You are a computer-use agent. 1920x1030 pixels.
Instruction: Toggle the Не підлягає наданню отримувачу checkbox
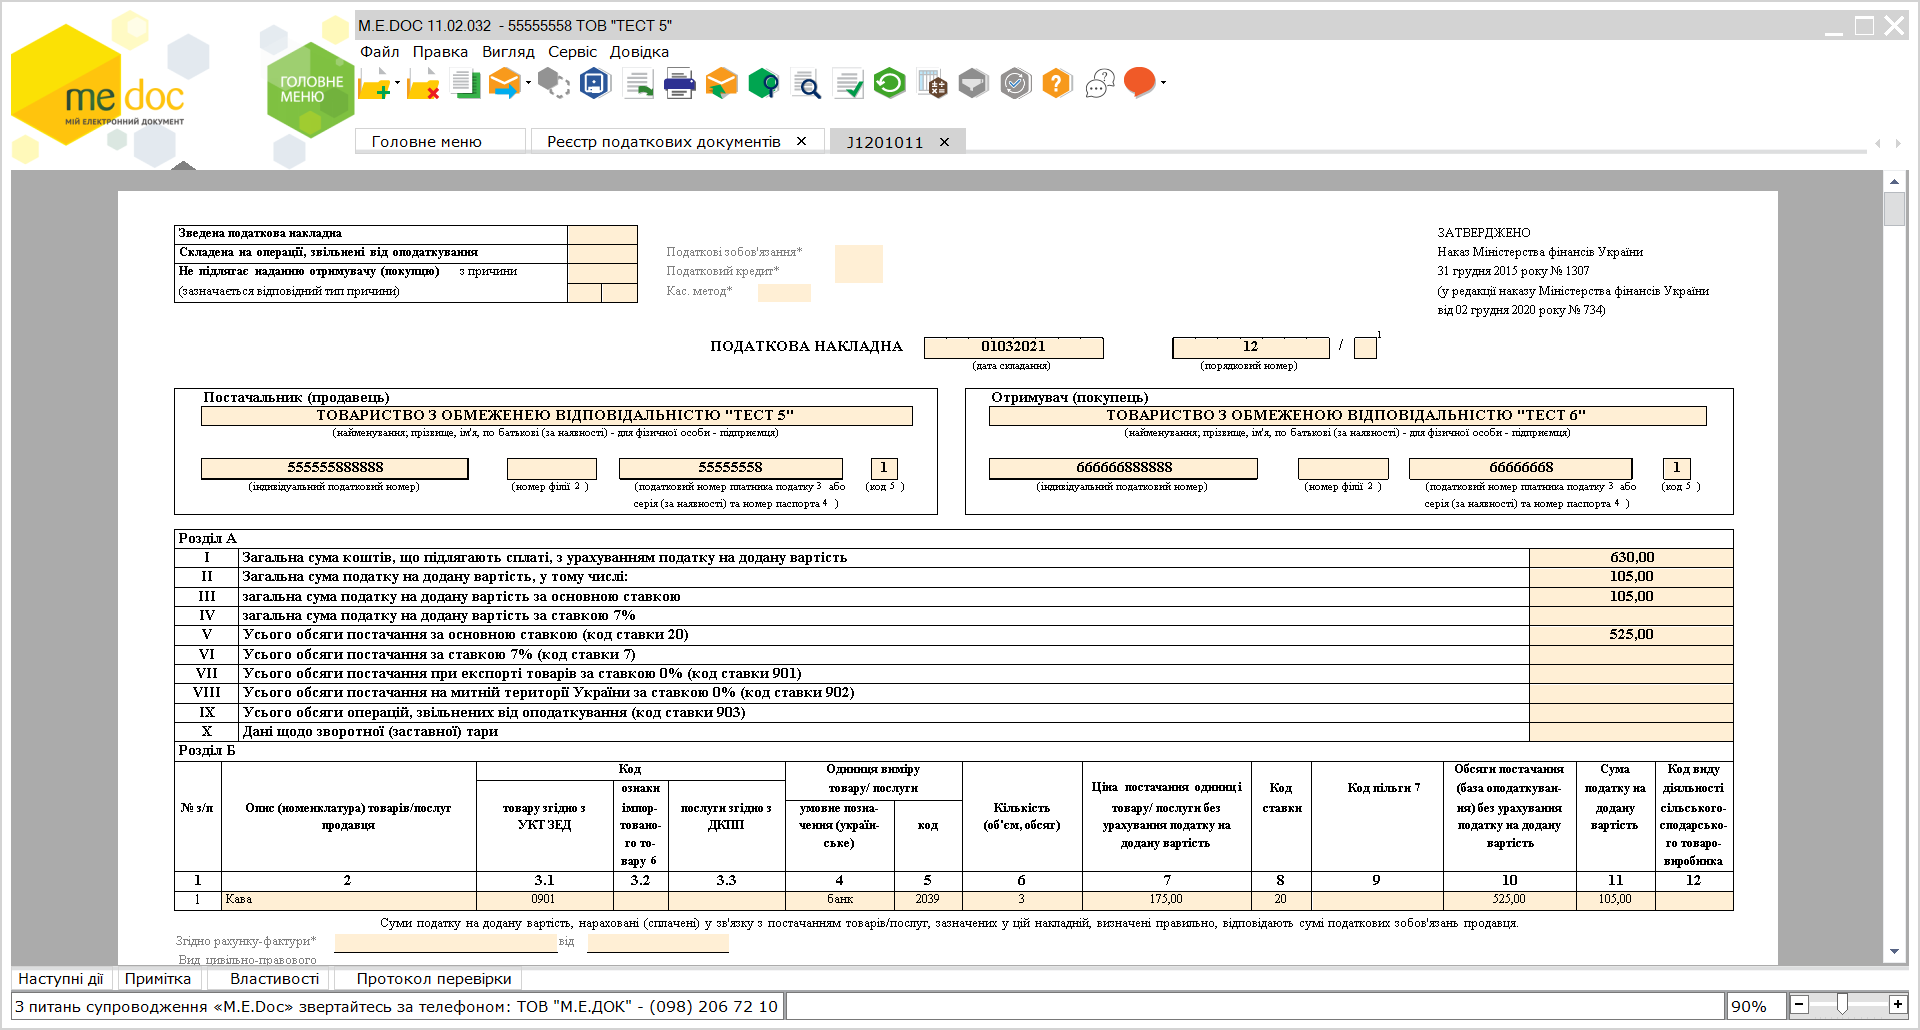click(602, 273)
